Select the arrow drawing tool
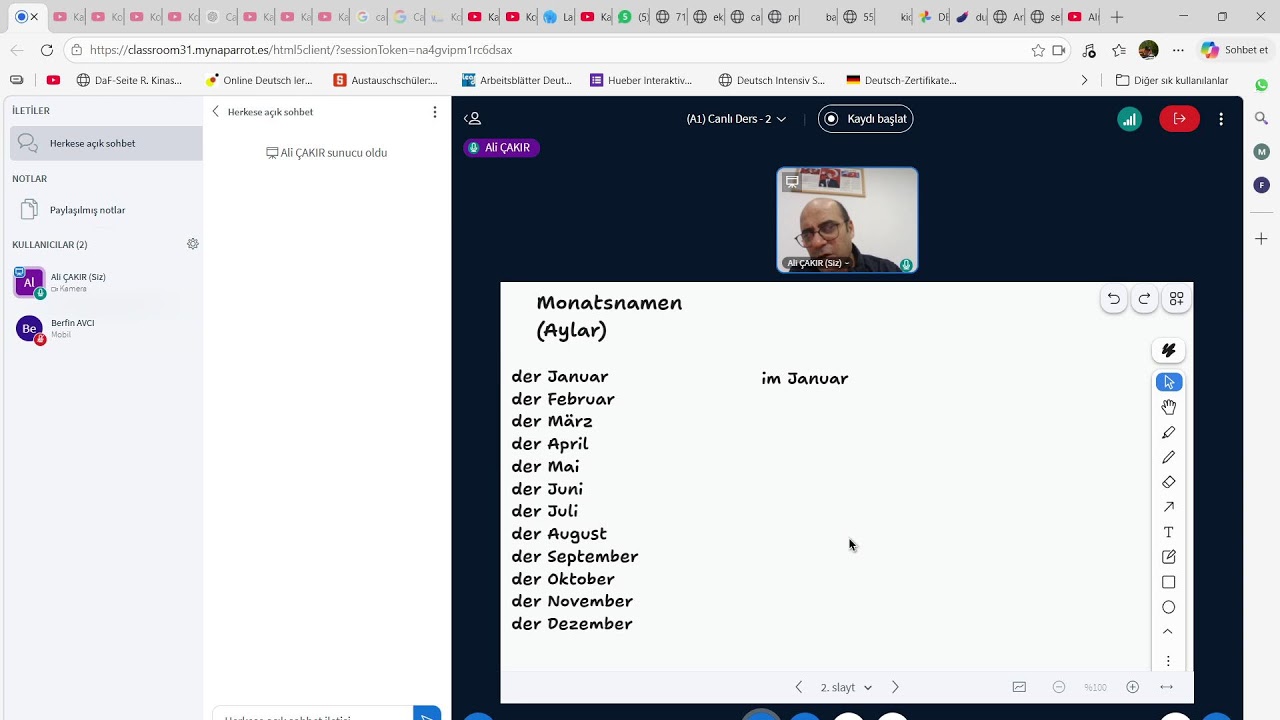1280x720 pixels. 1168,507
